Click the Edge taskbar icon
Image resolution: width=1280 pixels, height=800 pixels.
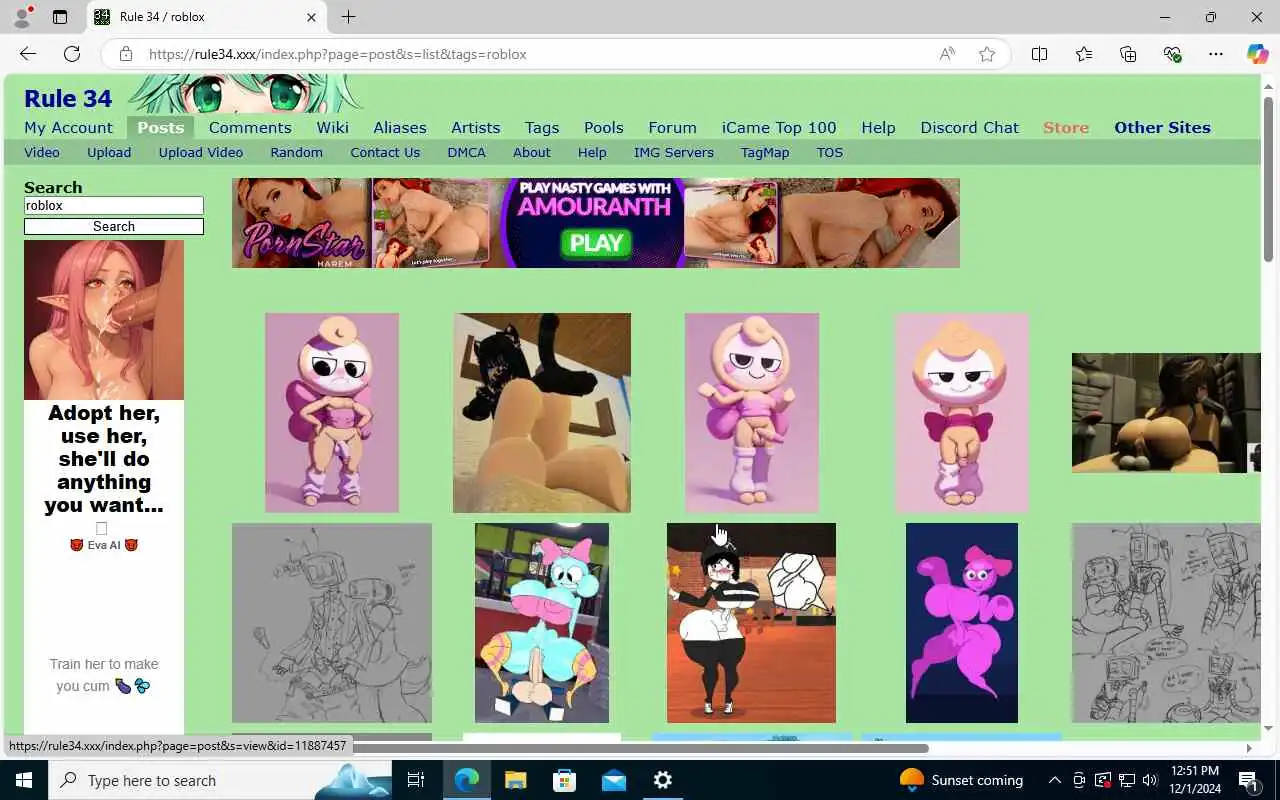(x=466, y=780)
